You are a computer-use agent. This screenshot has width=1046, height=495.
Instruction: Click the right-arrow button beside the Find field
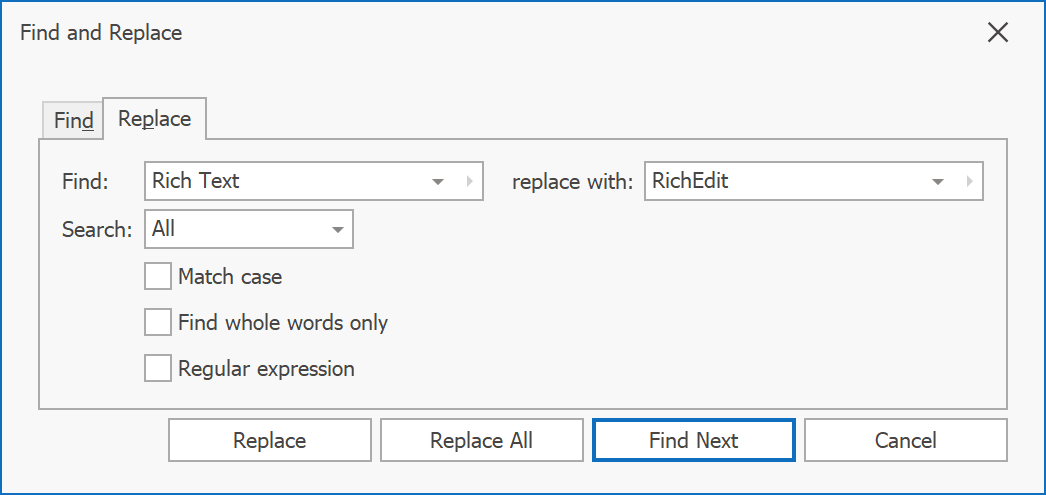(469, 182)
